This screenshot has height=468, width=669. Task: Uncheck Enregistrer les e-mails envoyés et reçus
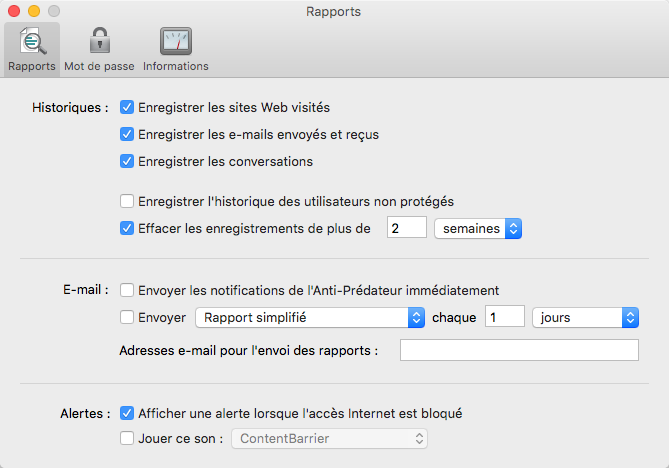[127, 134]
